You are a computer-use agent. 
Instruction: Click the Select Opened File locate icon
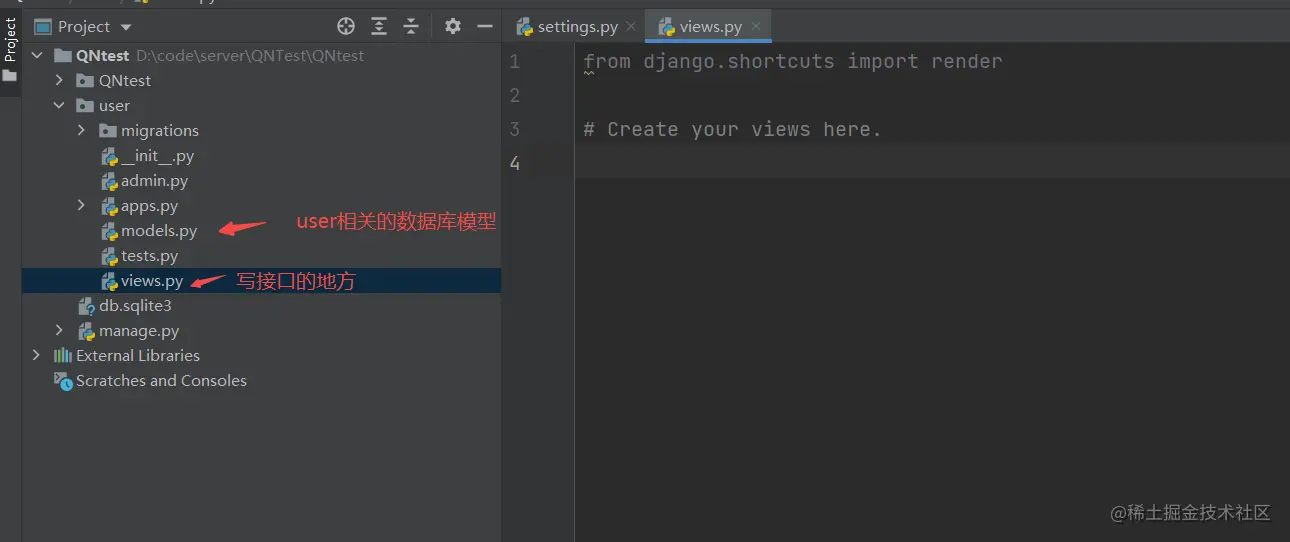tap(346, 26)
